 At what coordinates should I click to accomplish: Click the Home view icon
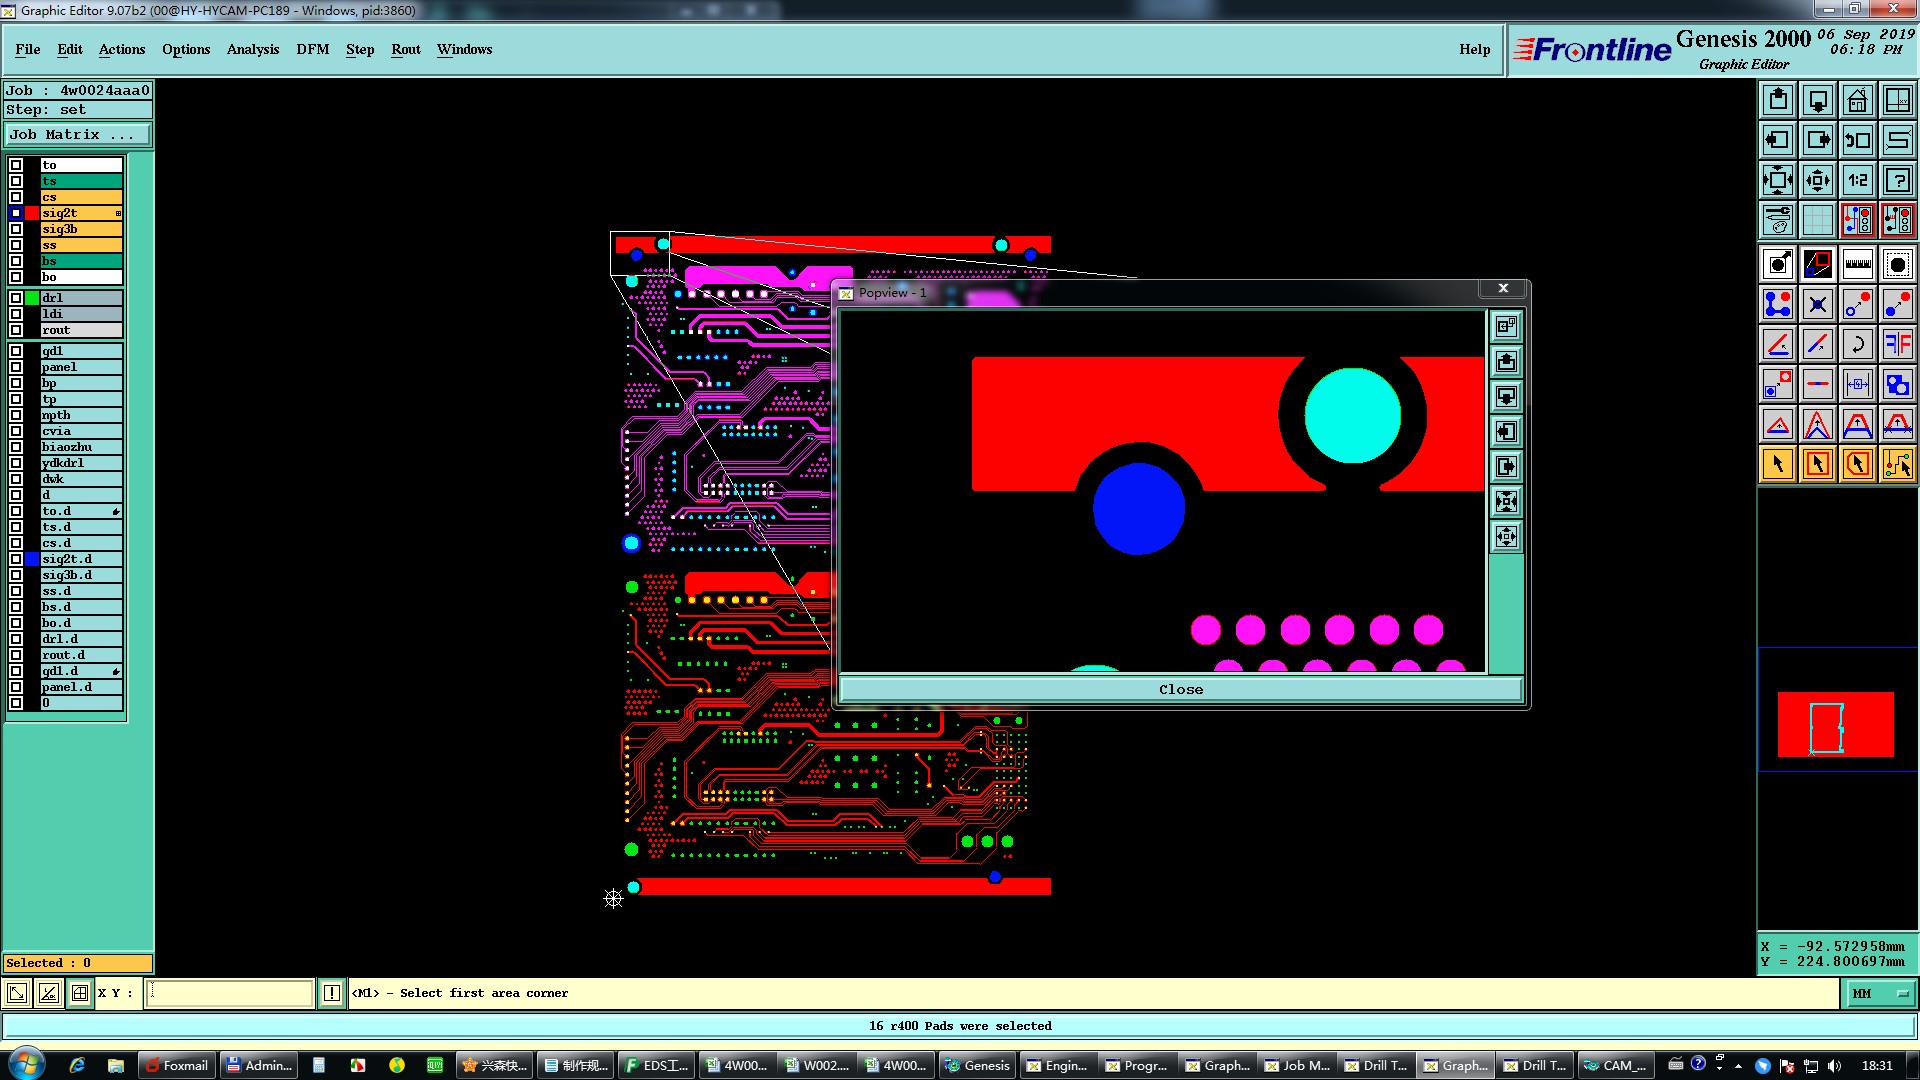(x=1857, y=100)
